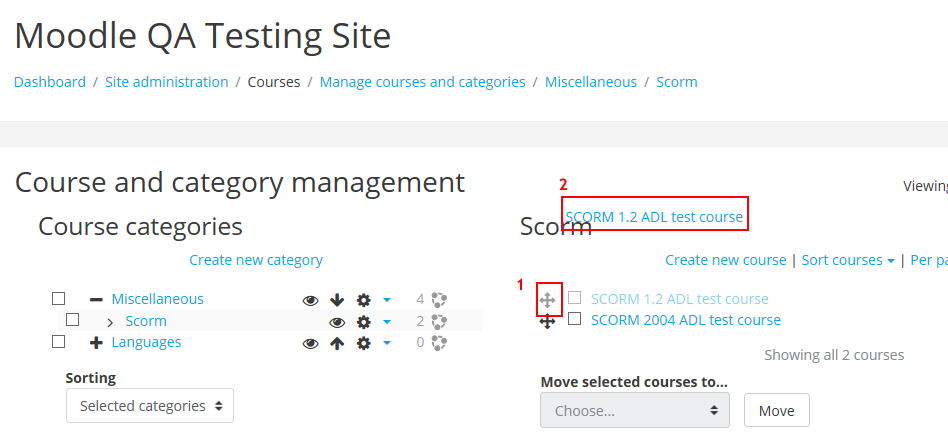Open the Sort courses dropdown
Screen dimensions: 948x437
[848, 261]
